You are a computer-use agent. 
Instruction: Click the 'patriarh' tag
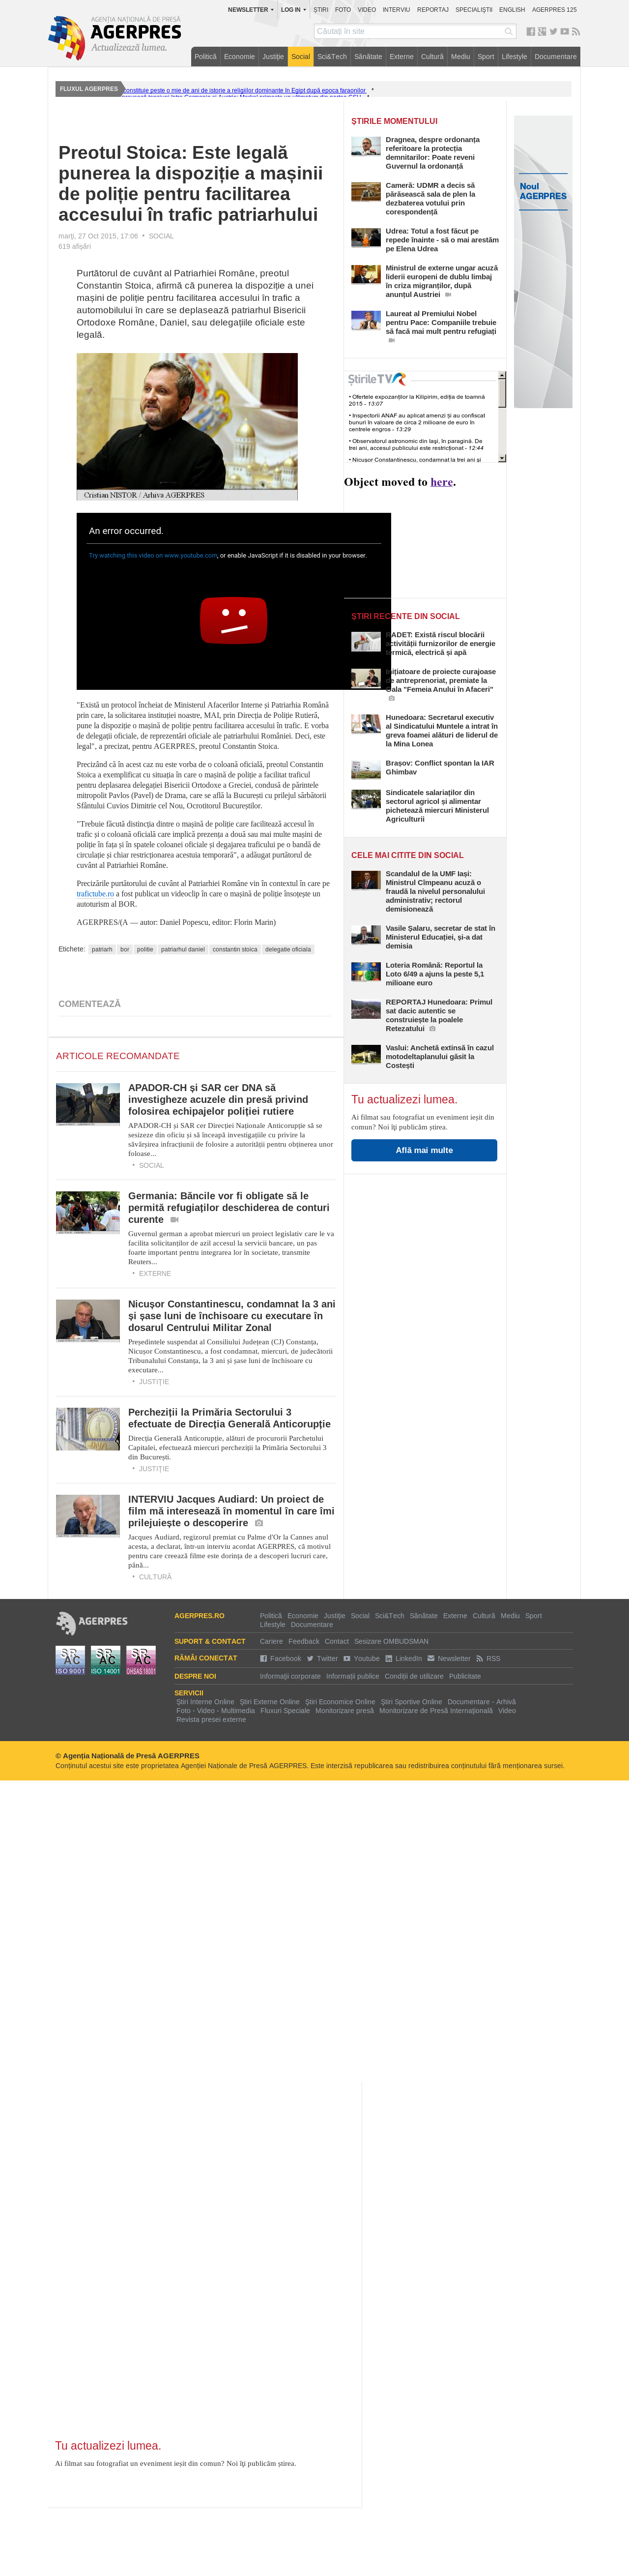tap(102, 949)
